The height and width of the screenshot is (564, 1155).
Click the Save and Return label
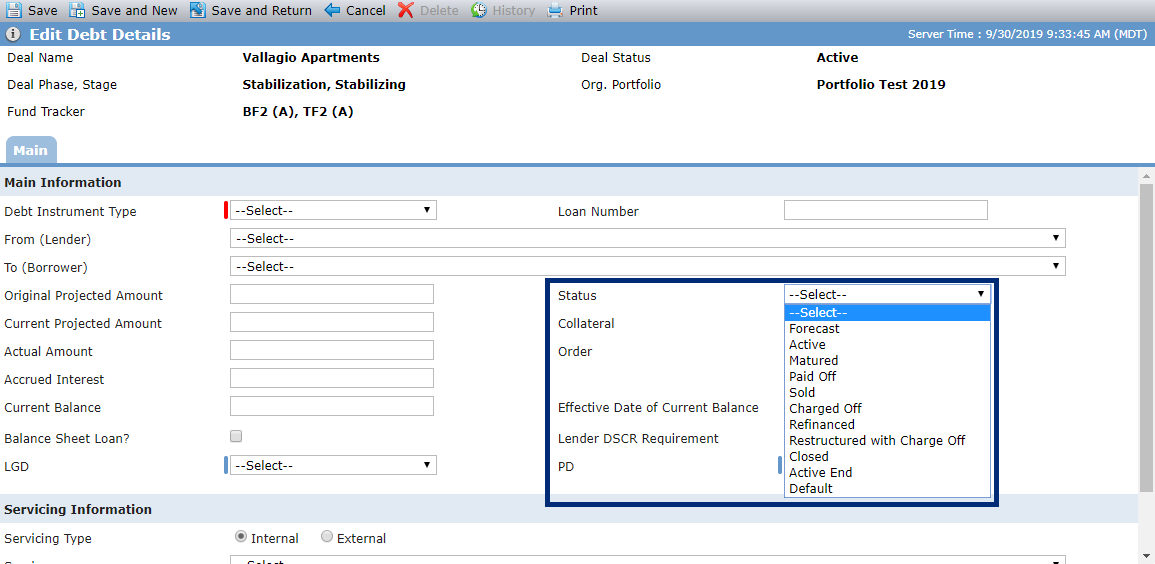point(261,10)
